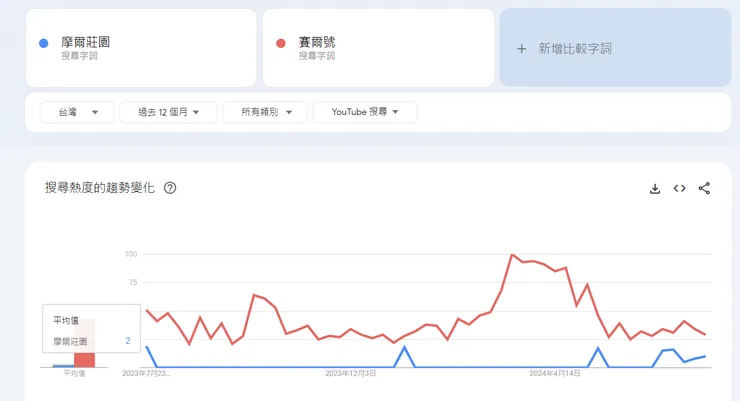
Task: Click the plus icon to add comparison
Action: tap(520, 48)
